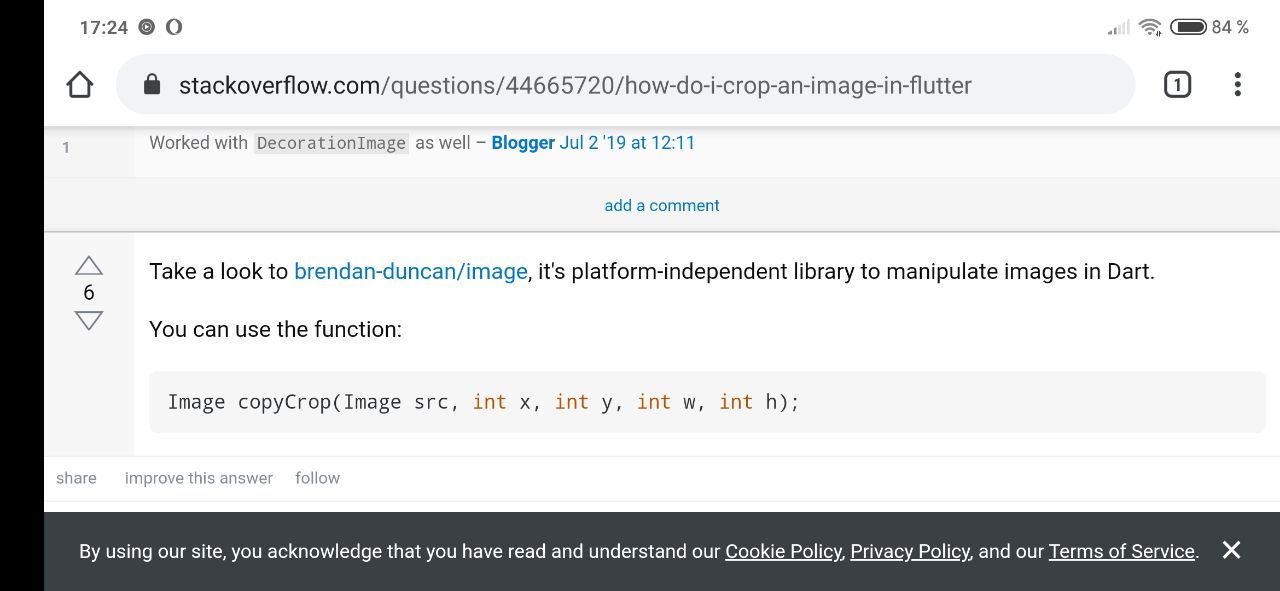Viewport: 1280px width, 591px height.
Task: Tap the '84 %' battery percentage
Action: pyautogui.click(x=1230, y=27)
